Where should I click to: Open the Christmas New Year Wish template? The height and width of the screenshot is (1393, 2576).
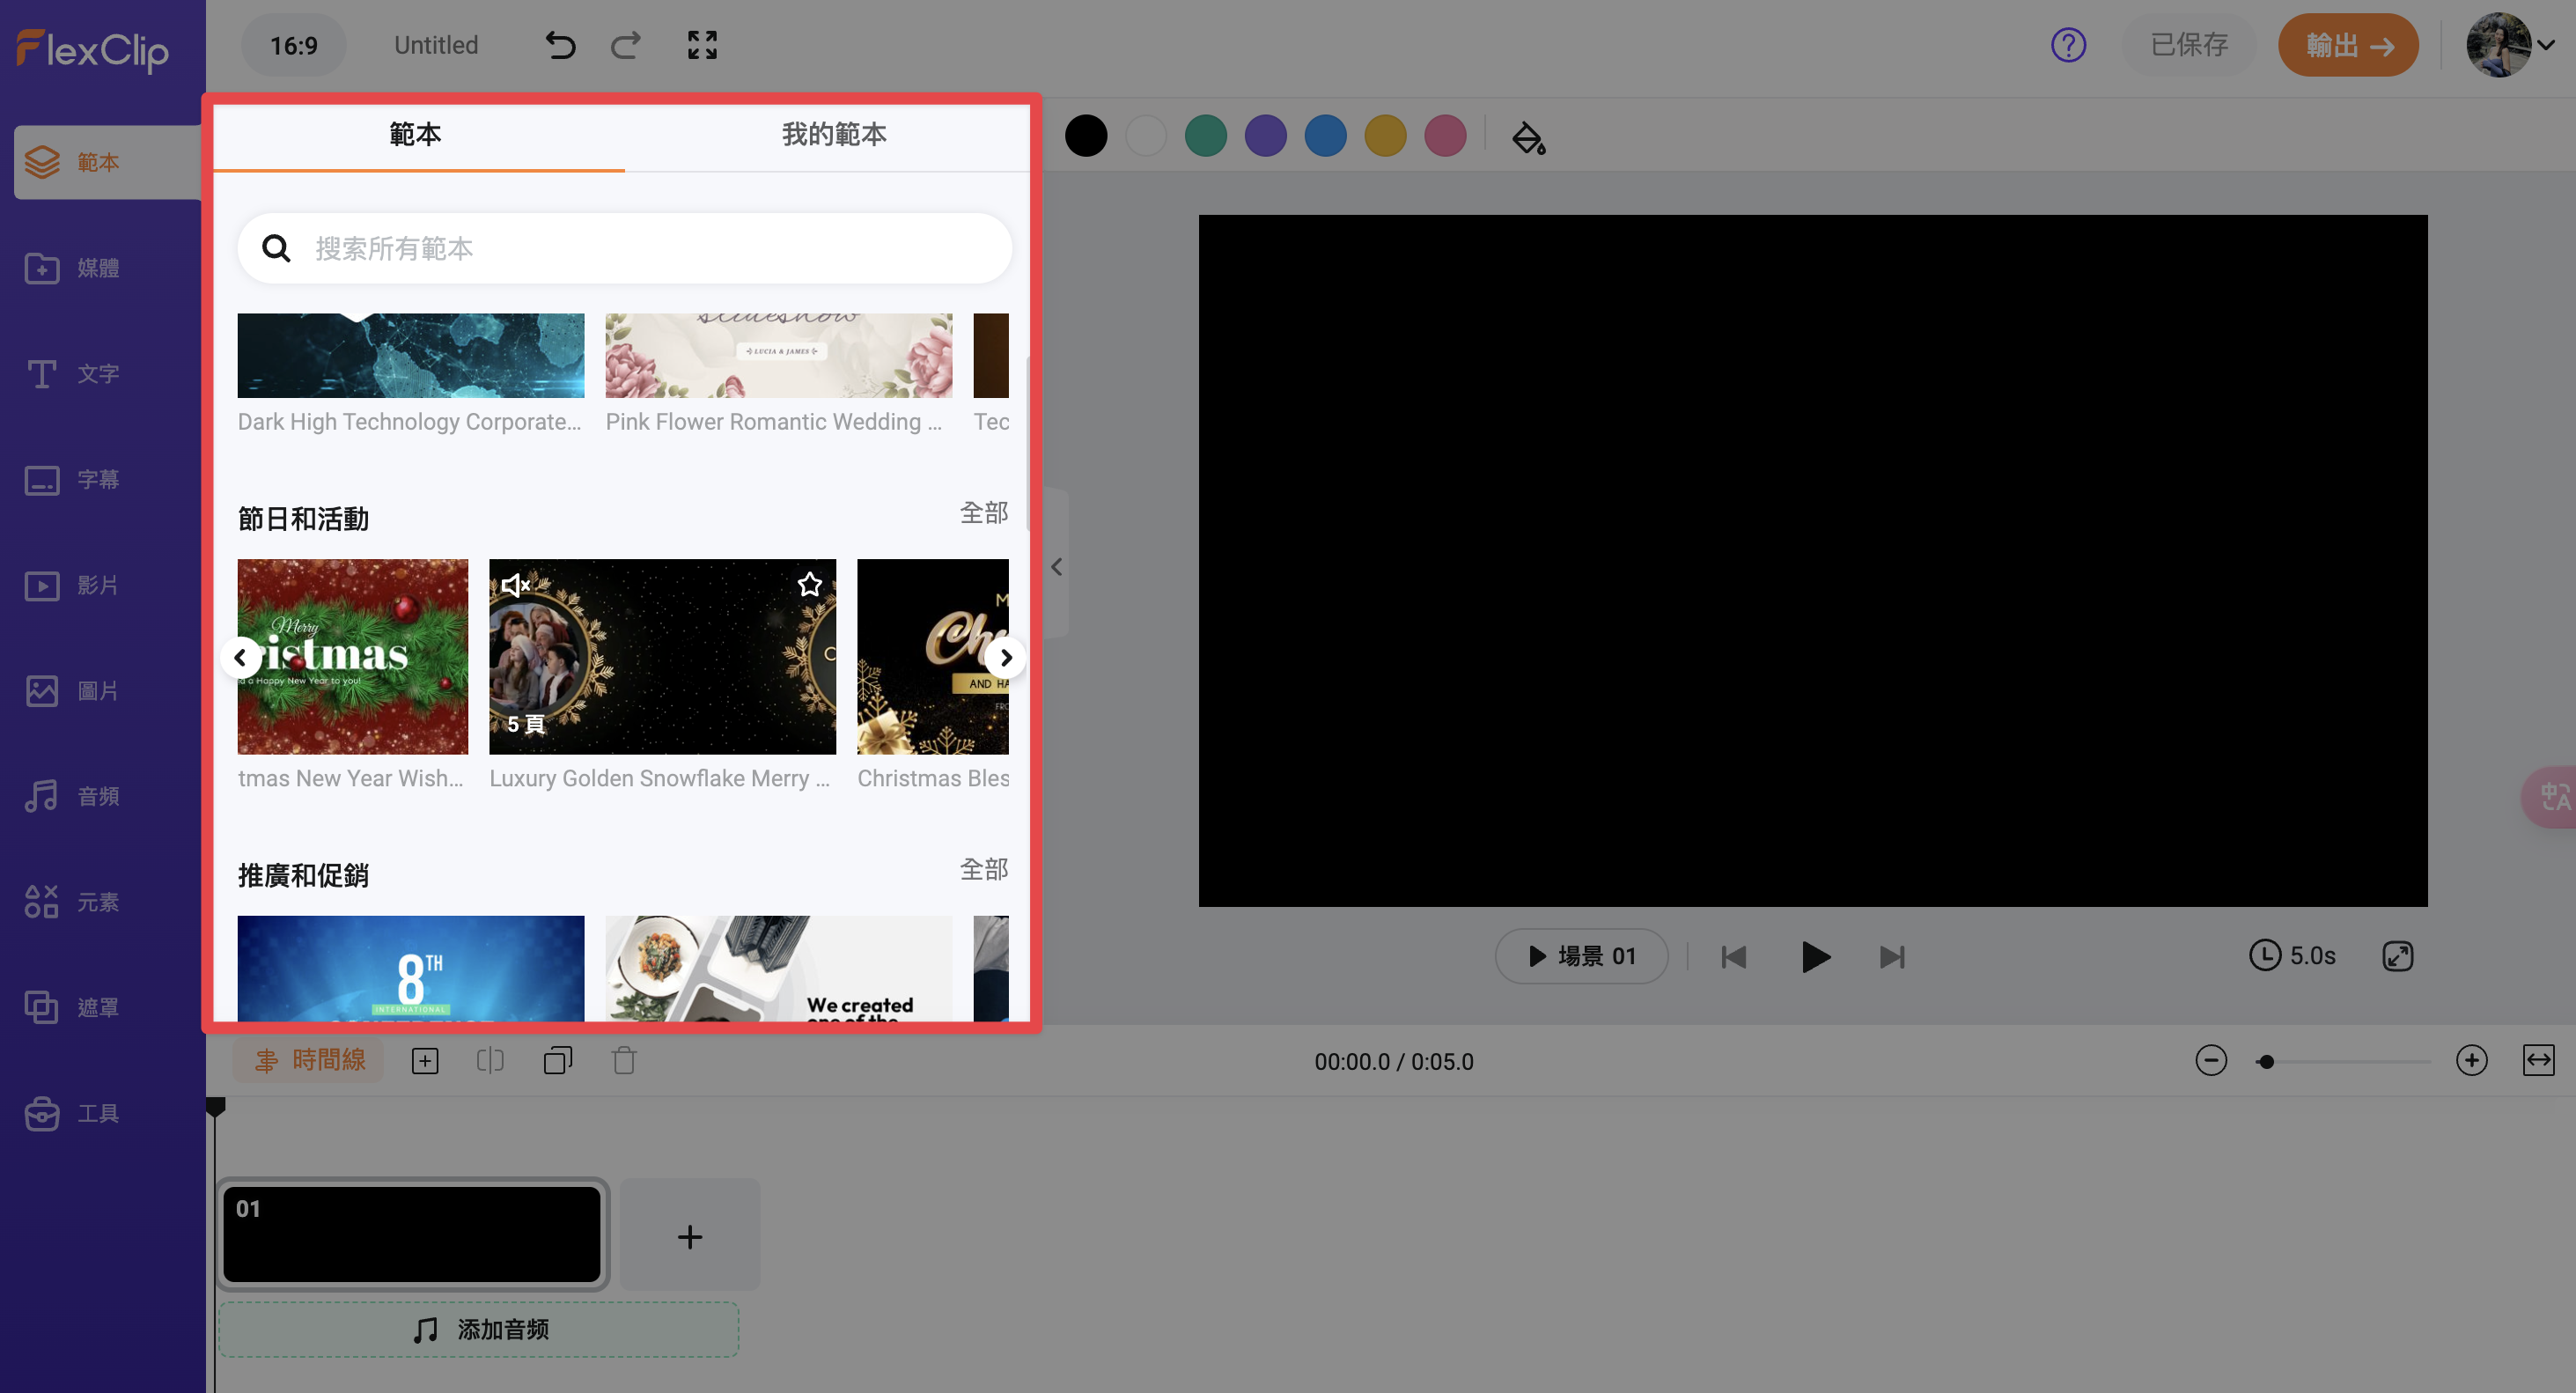pyautogui.click(x=353, y=657)
